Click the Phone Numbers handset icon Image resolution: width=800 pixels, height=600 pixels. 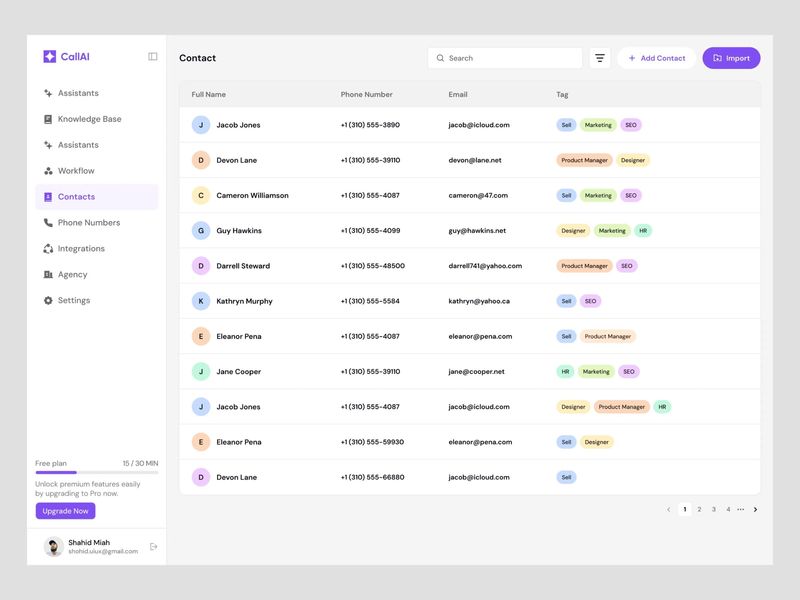(x=48, y=223)
